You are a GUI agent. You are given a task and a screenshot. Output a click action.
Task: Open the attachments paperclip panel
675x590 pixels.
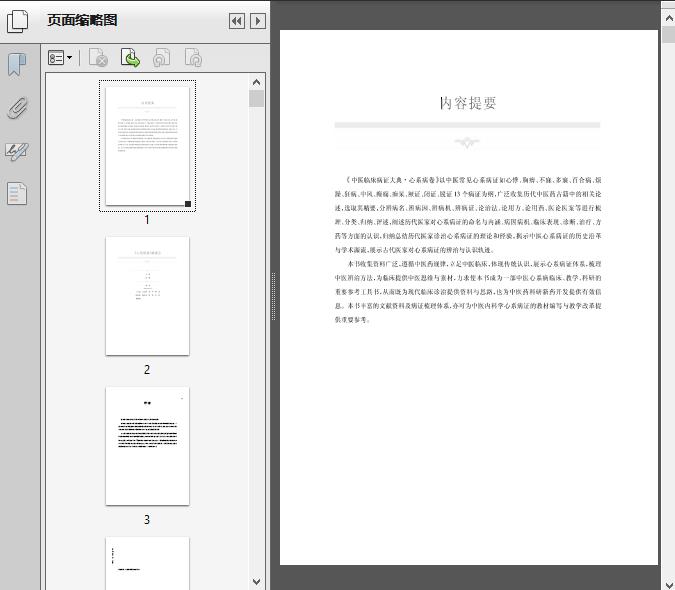[x=18, y=108]
